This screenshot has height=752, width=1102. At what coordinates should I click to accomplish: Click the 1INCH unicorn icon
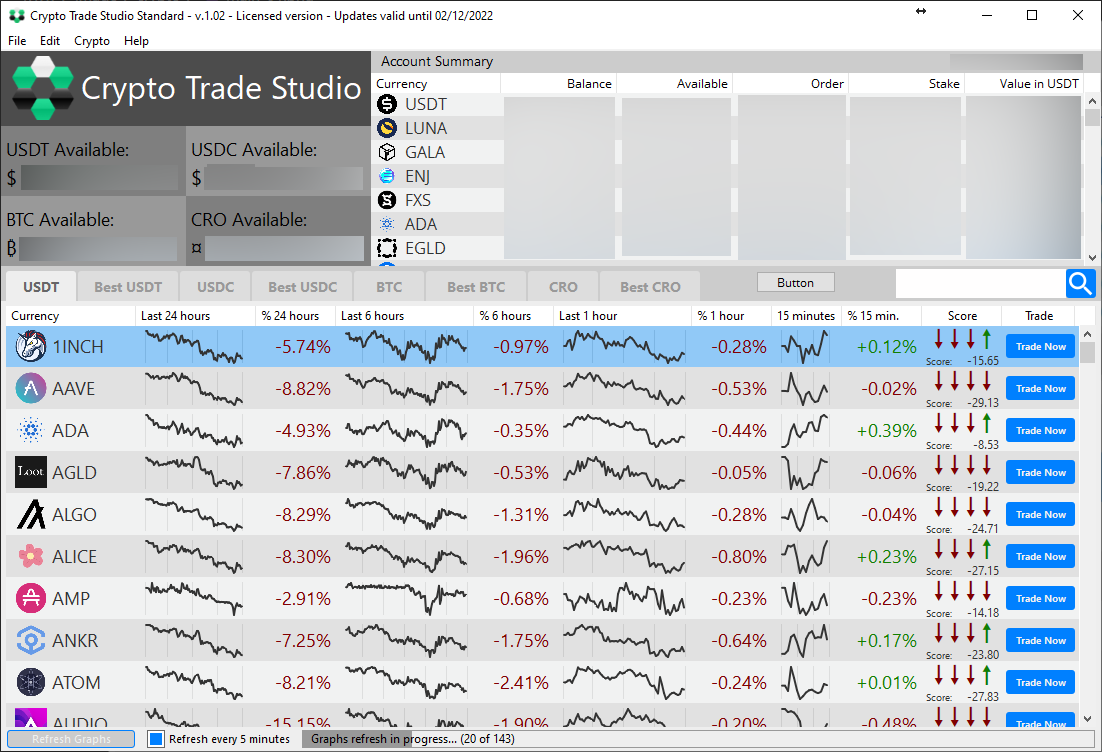point(30,346)
